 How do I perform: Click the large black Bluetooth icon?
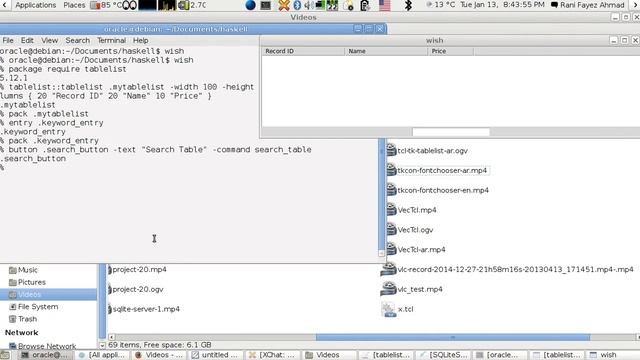408,5
